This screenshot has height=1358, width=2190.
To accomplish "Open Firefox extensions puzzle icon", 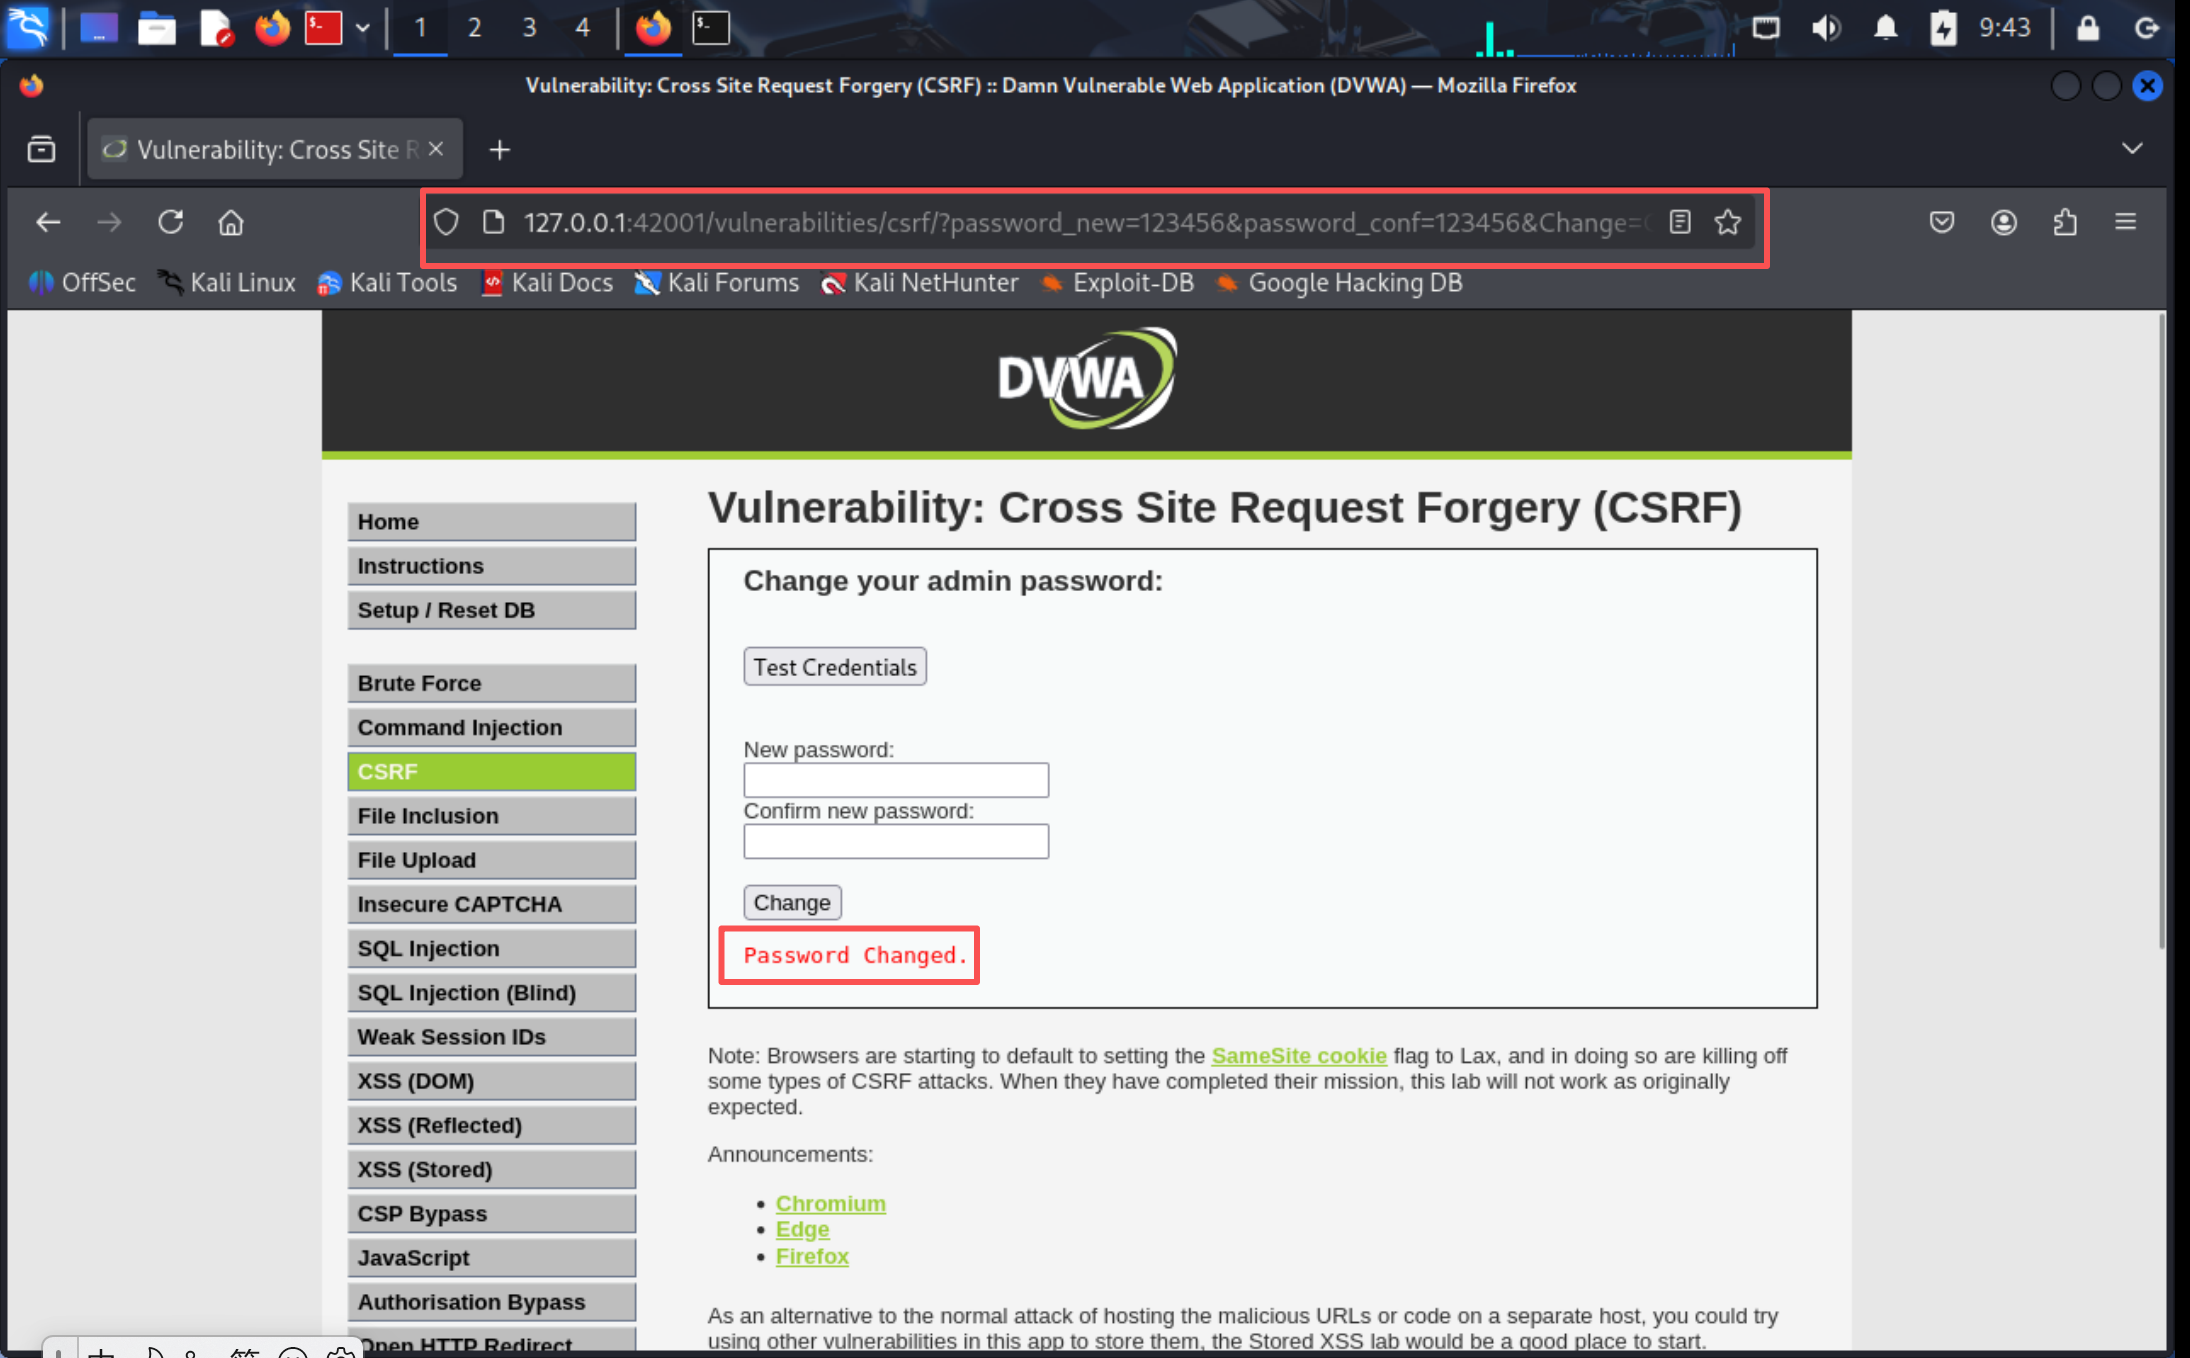I will click(2065, 222).
